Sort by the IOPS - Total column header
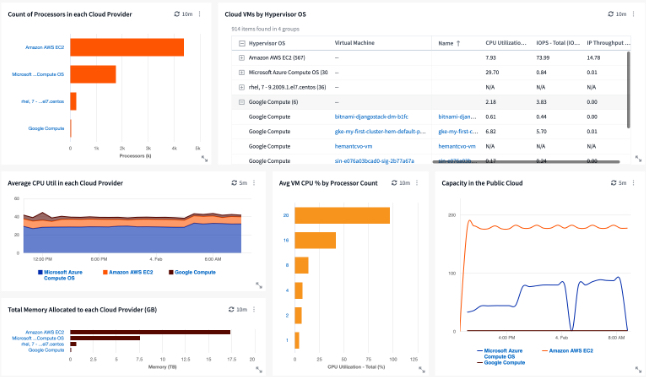 [x=558, y=43]
